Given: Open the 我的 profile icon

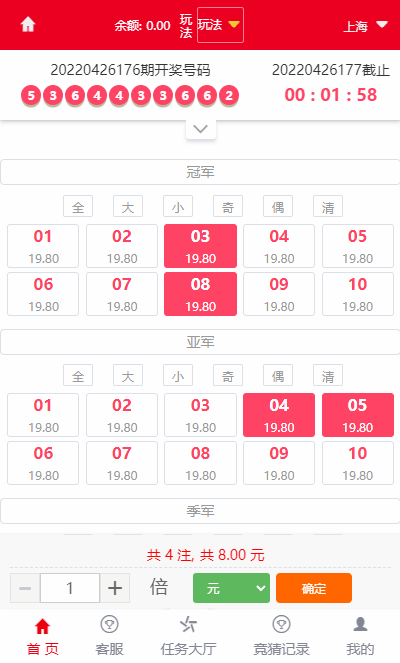Looking at the screenshot, I should [x=360, y=624].
